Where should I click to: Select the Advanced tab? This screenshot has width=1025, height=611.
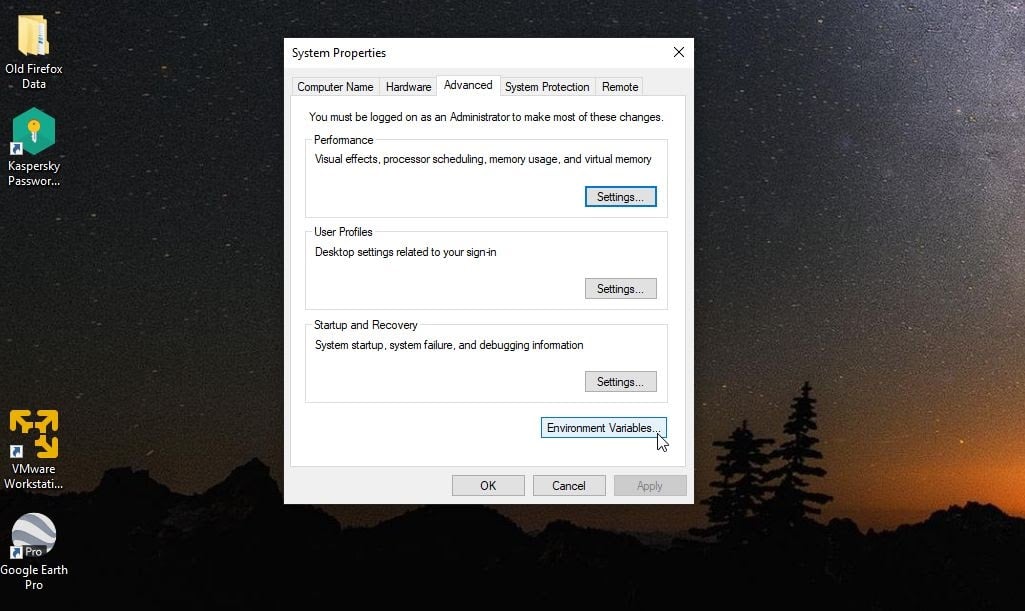click(x=468, y=85)
